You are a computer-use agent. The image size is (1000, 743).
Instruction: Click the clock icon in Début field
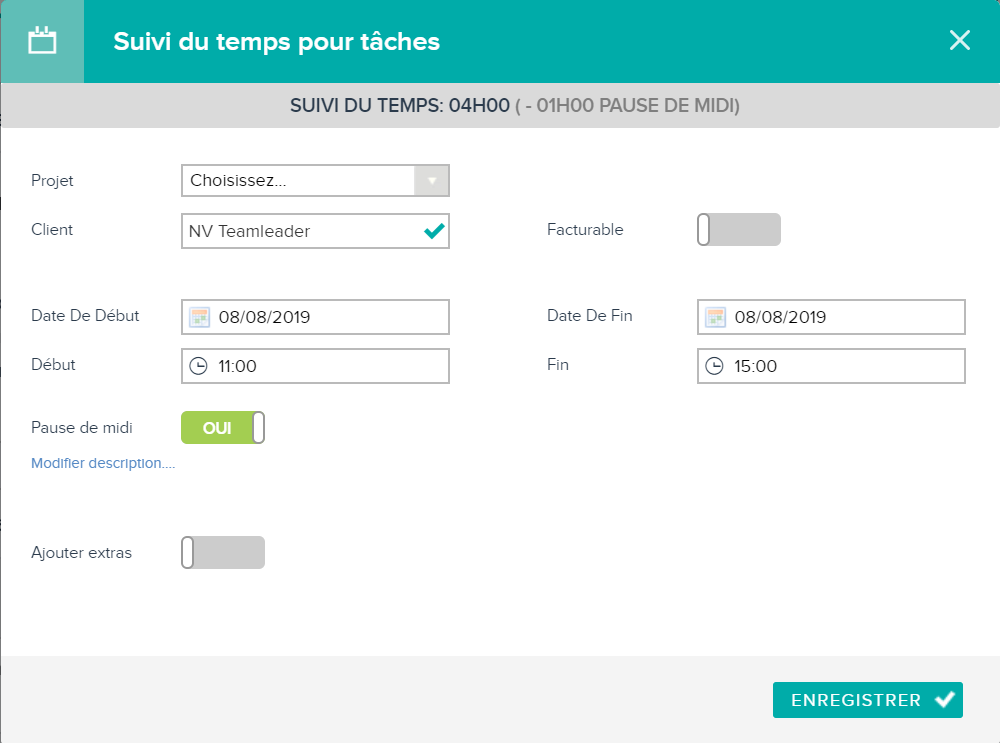coord(198,366)
